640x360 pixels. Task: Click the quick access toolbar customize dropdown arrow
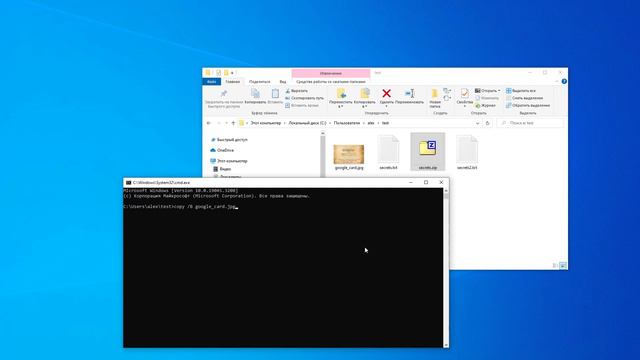click(232, 73)
